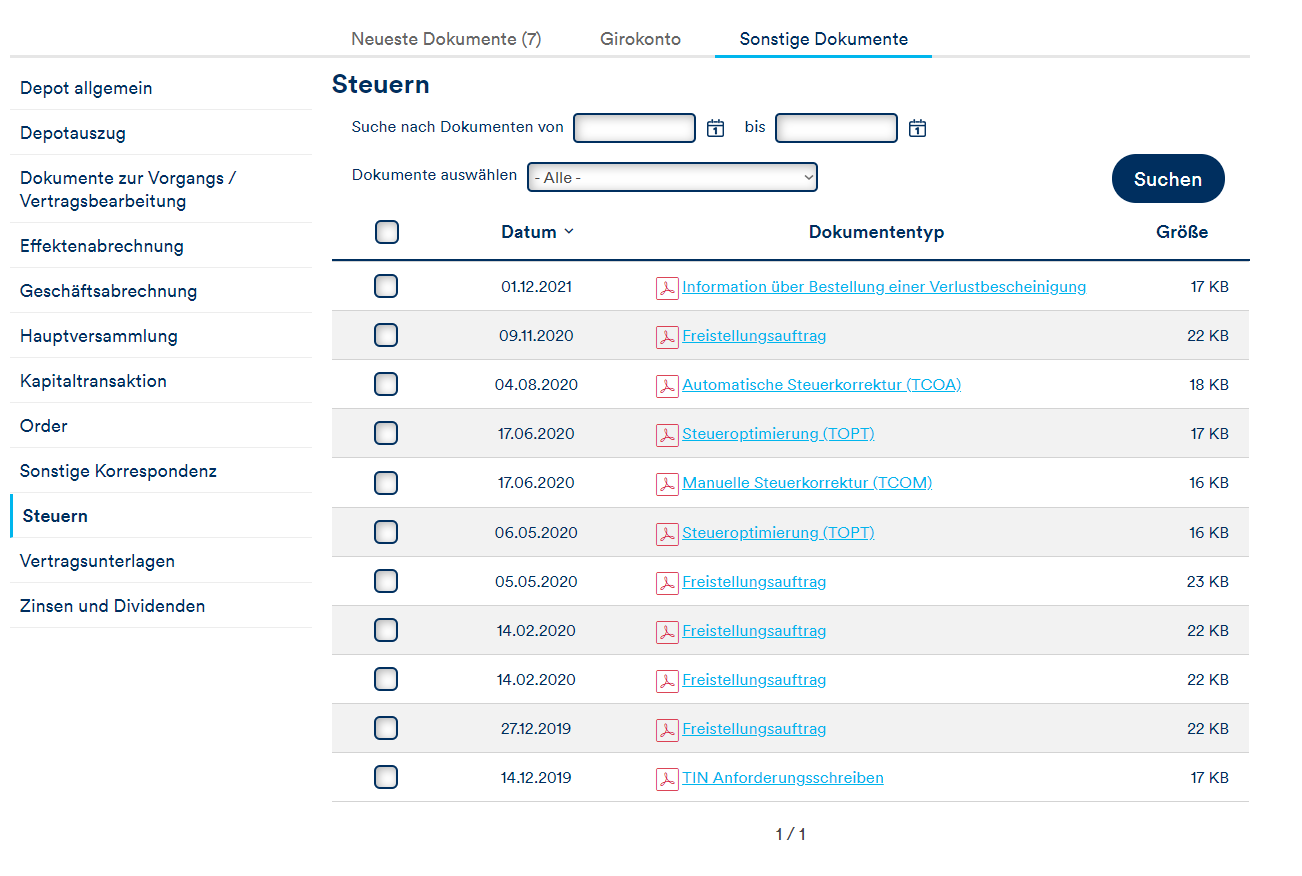This screenshot has height=876, width=1302.
Task: Toggle the select-all documents checkbox in header
Action: [x=387, y=232]
